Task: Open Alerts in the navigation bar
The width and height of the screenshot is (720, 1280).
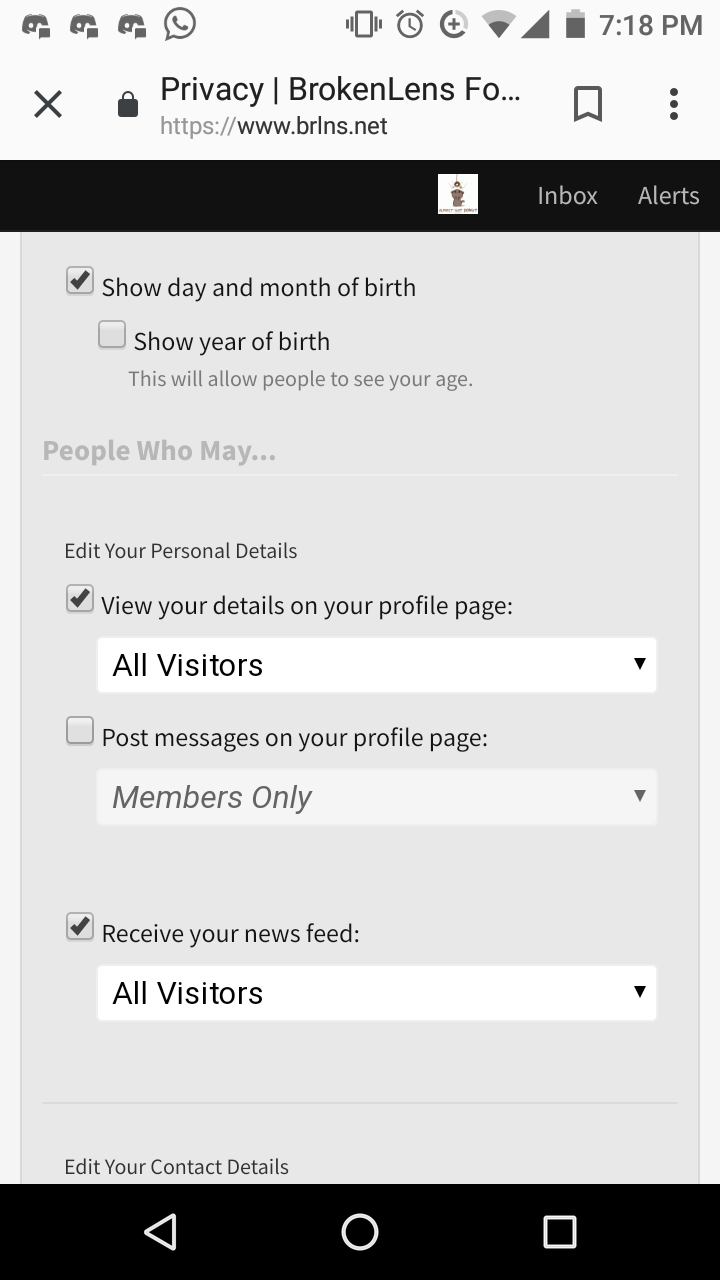Action: 668,196
